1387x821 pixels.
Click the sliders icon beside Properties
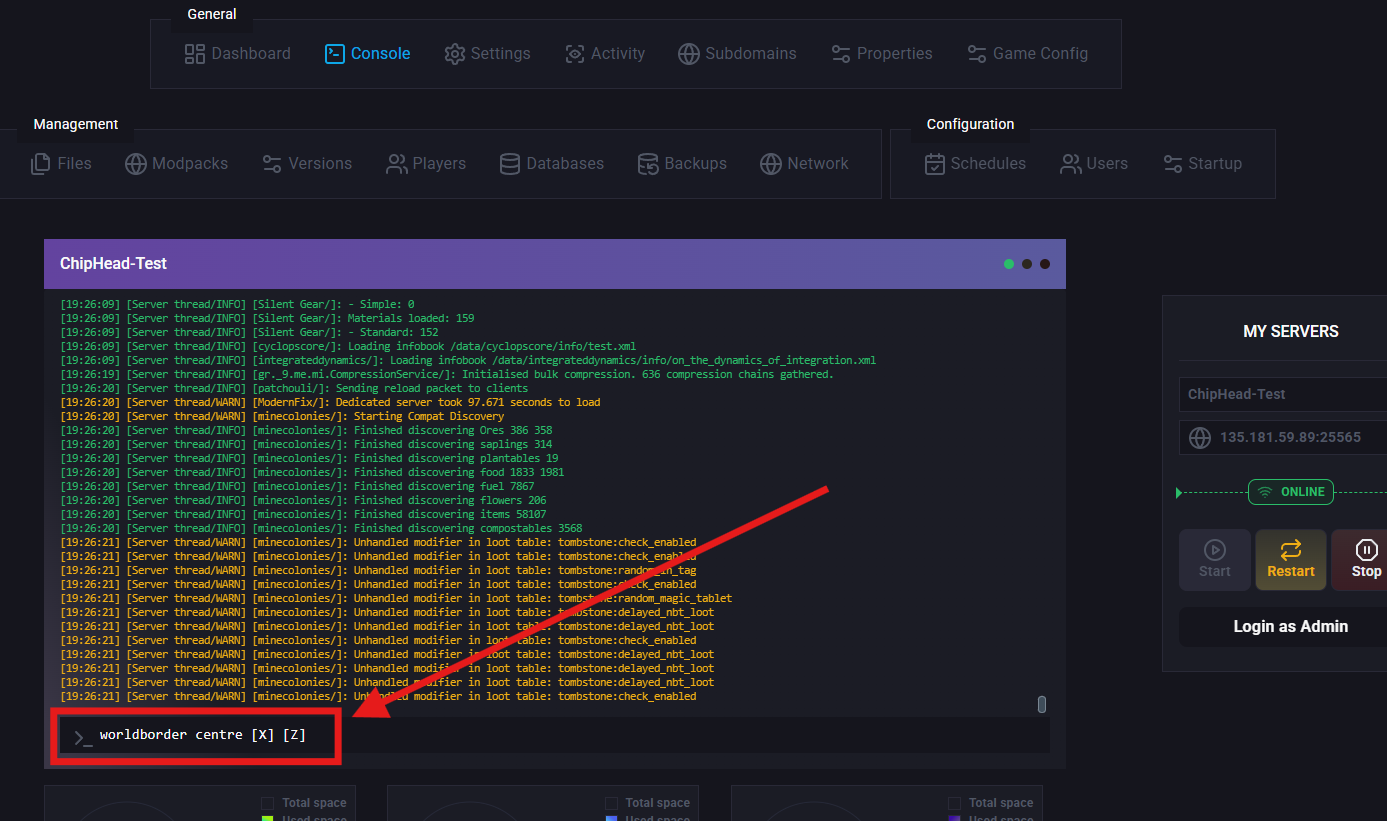(841, 54)
